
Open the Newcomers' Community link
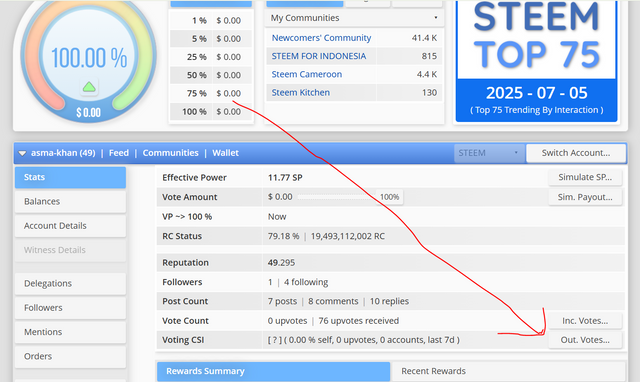tap(321, 38)
